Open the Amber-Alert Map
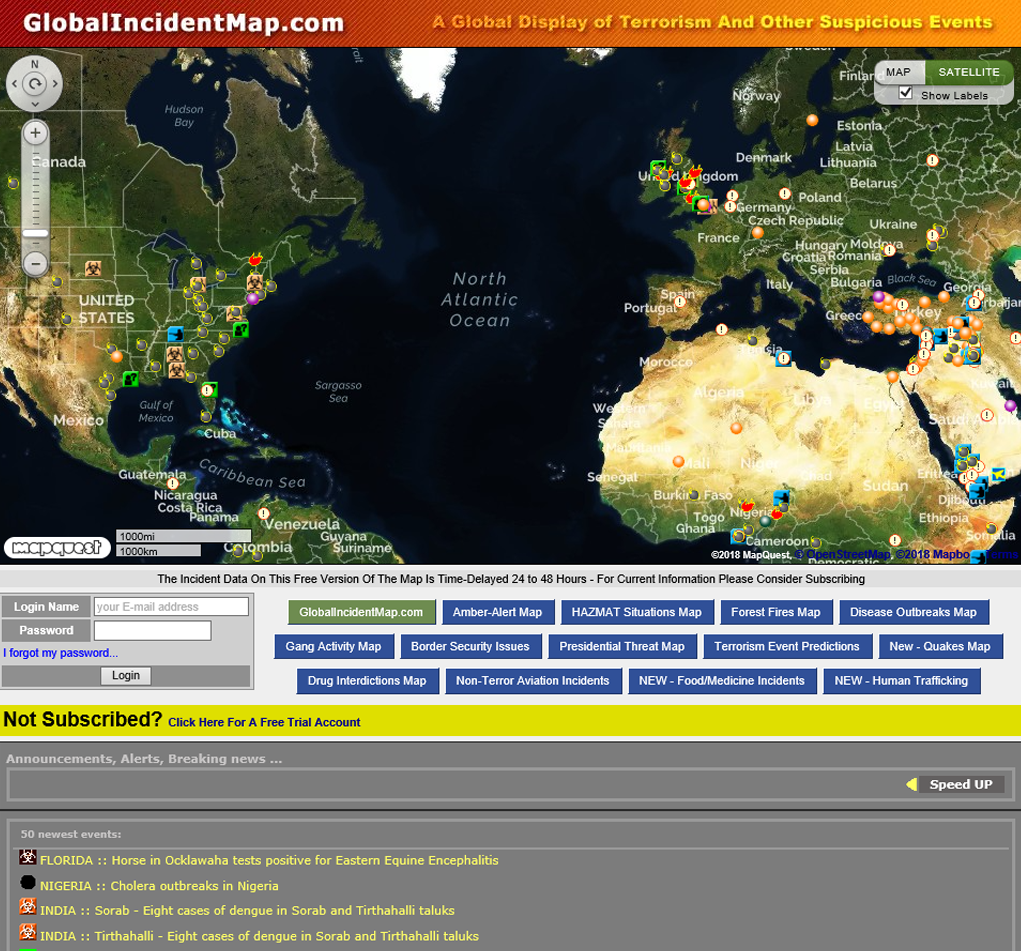The image size is (1021, 951). [497, 612]
